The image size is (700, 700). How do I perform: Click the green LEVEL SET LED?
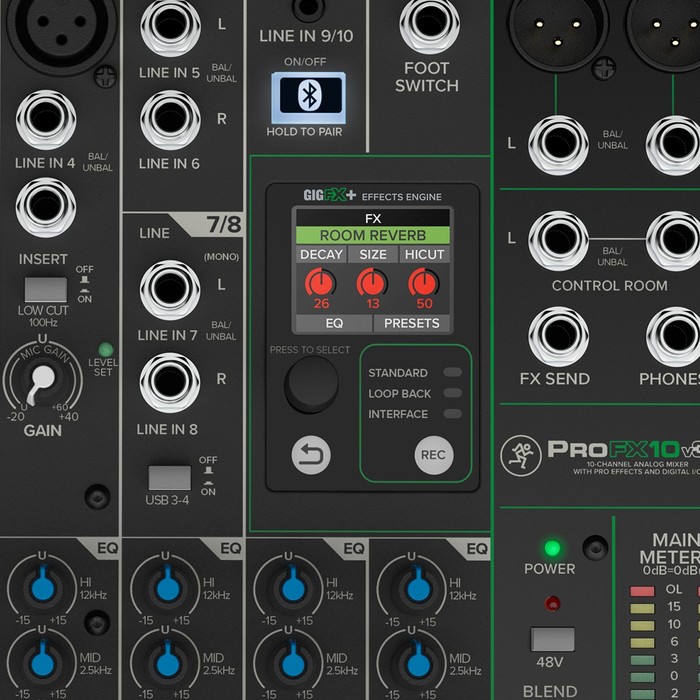(105, 350)
